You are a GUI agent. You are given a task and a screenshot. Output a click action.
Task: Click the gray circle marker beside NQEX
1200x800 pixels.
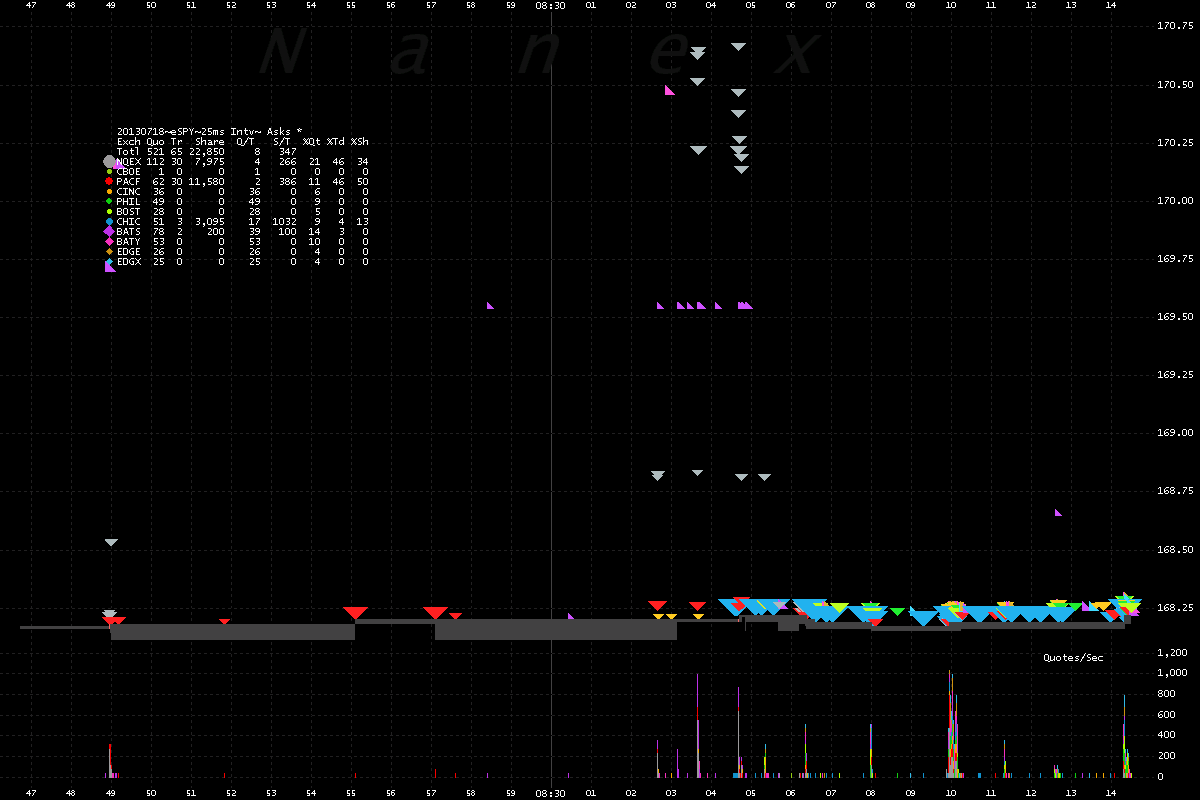[110, 161]
